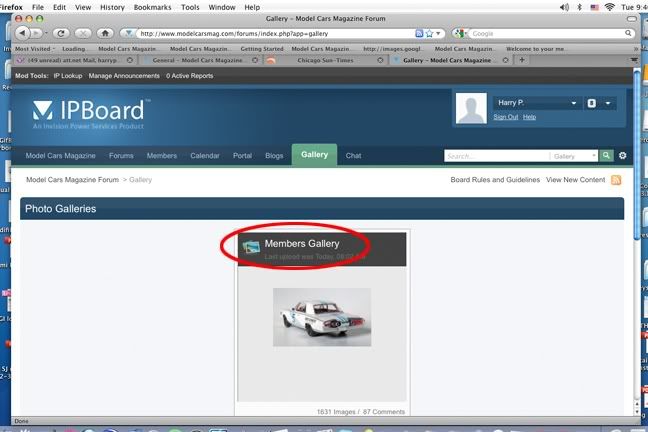648x432 pixels.
Task: Click the Sign Out link
Action: (505, 117)
